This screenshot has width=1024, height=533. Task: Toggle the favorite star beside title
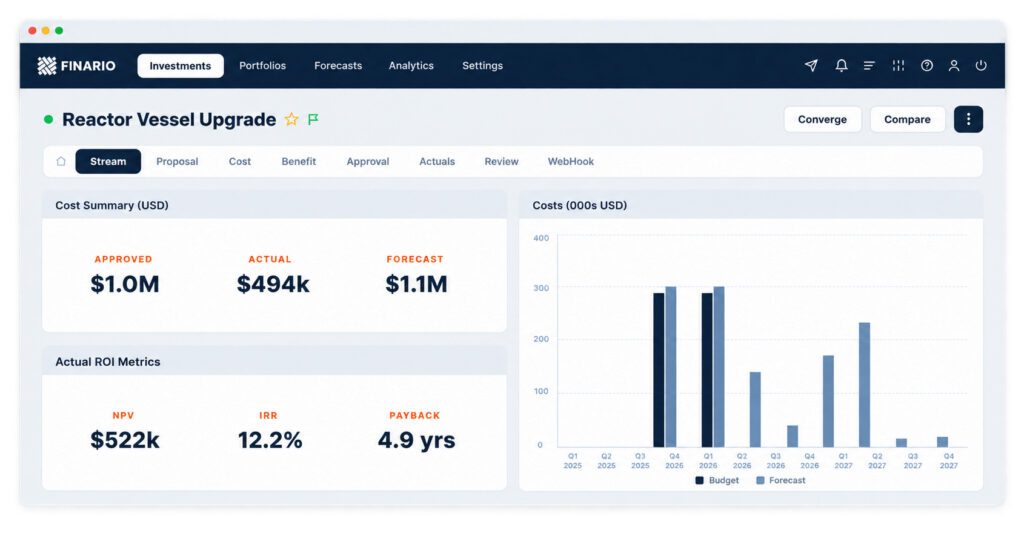pos(291,119)
